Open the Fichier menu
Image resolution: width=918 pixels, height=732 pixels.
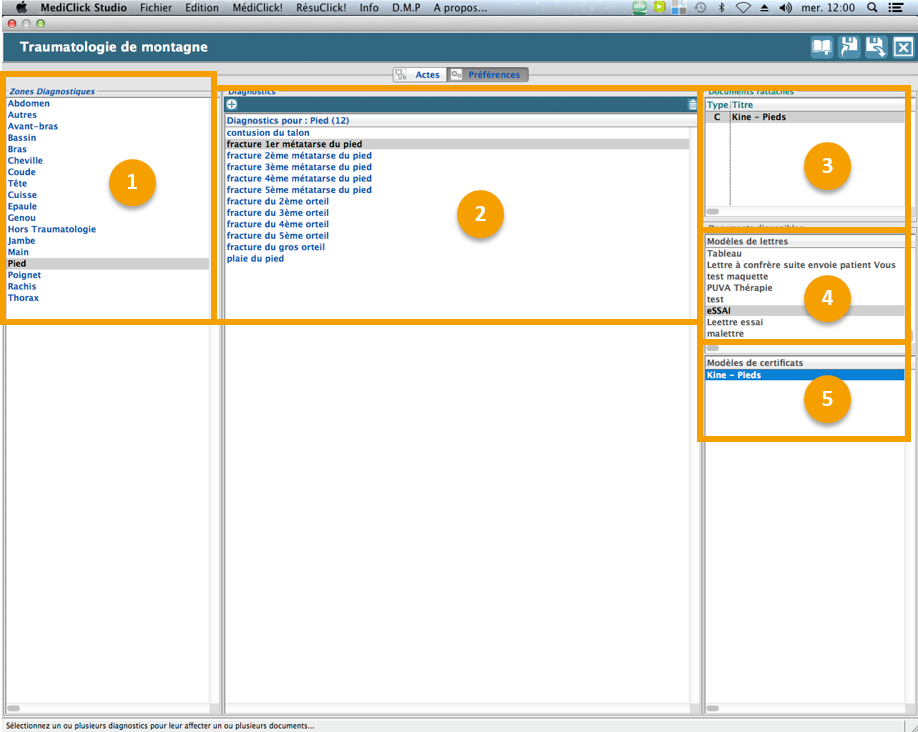156,8
